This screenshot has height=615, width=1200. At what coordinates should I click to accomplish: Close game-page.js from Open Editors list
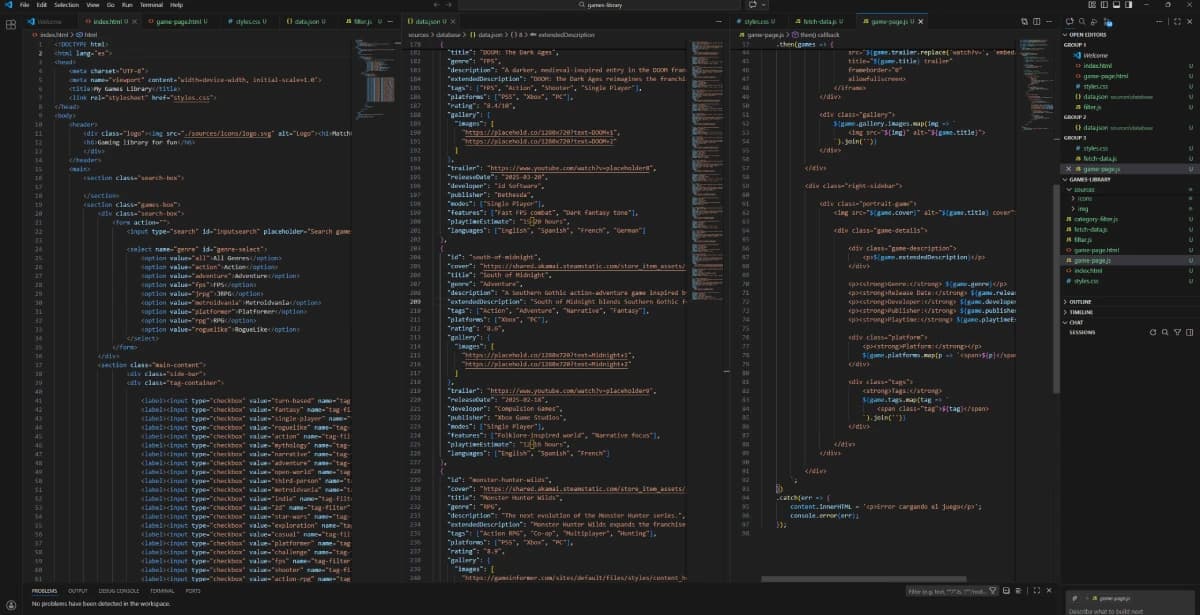(1070, 169)
